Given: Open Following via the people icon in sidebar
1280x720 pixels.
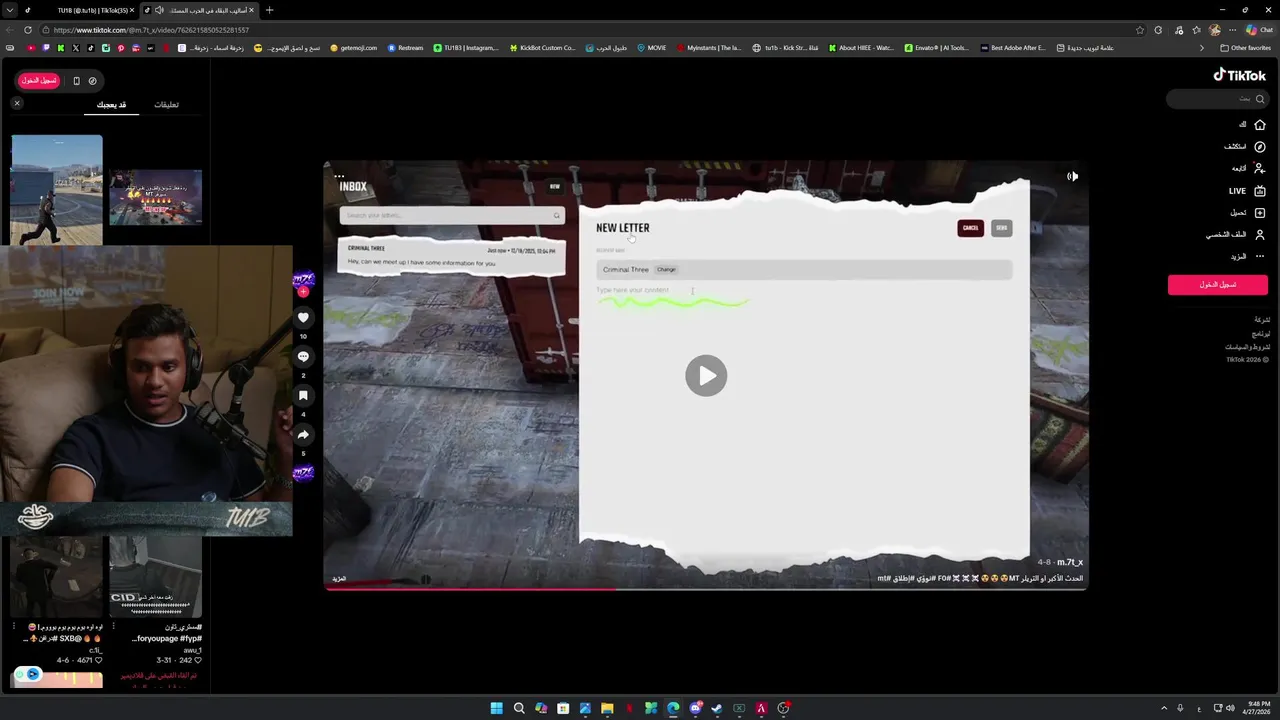Looking at the screenshot, I should [x=1260, y=169].
